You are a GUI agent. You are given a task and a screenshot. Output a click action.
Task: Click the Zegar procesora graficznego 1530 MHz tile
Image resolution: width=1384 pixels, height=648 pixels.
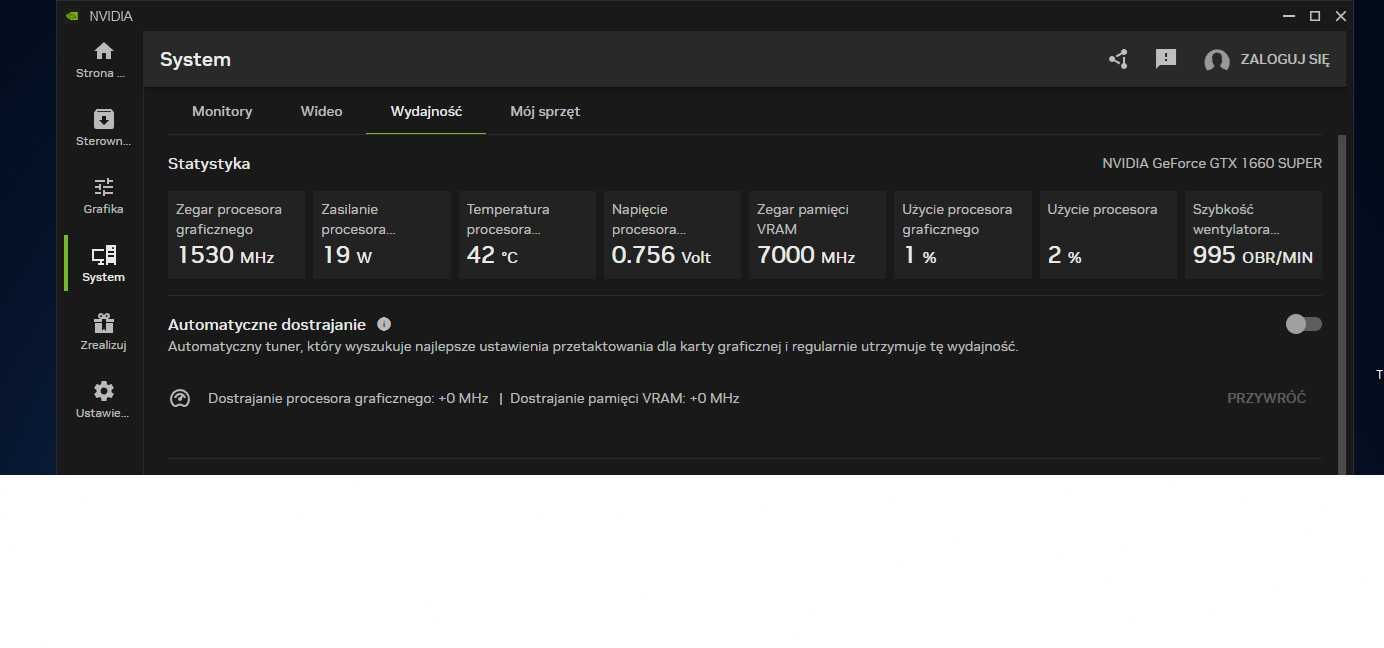pyautogui.click(x=236, y=234)
